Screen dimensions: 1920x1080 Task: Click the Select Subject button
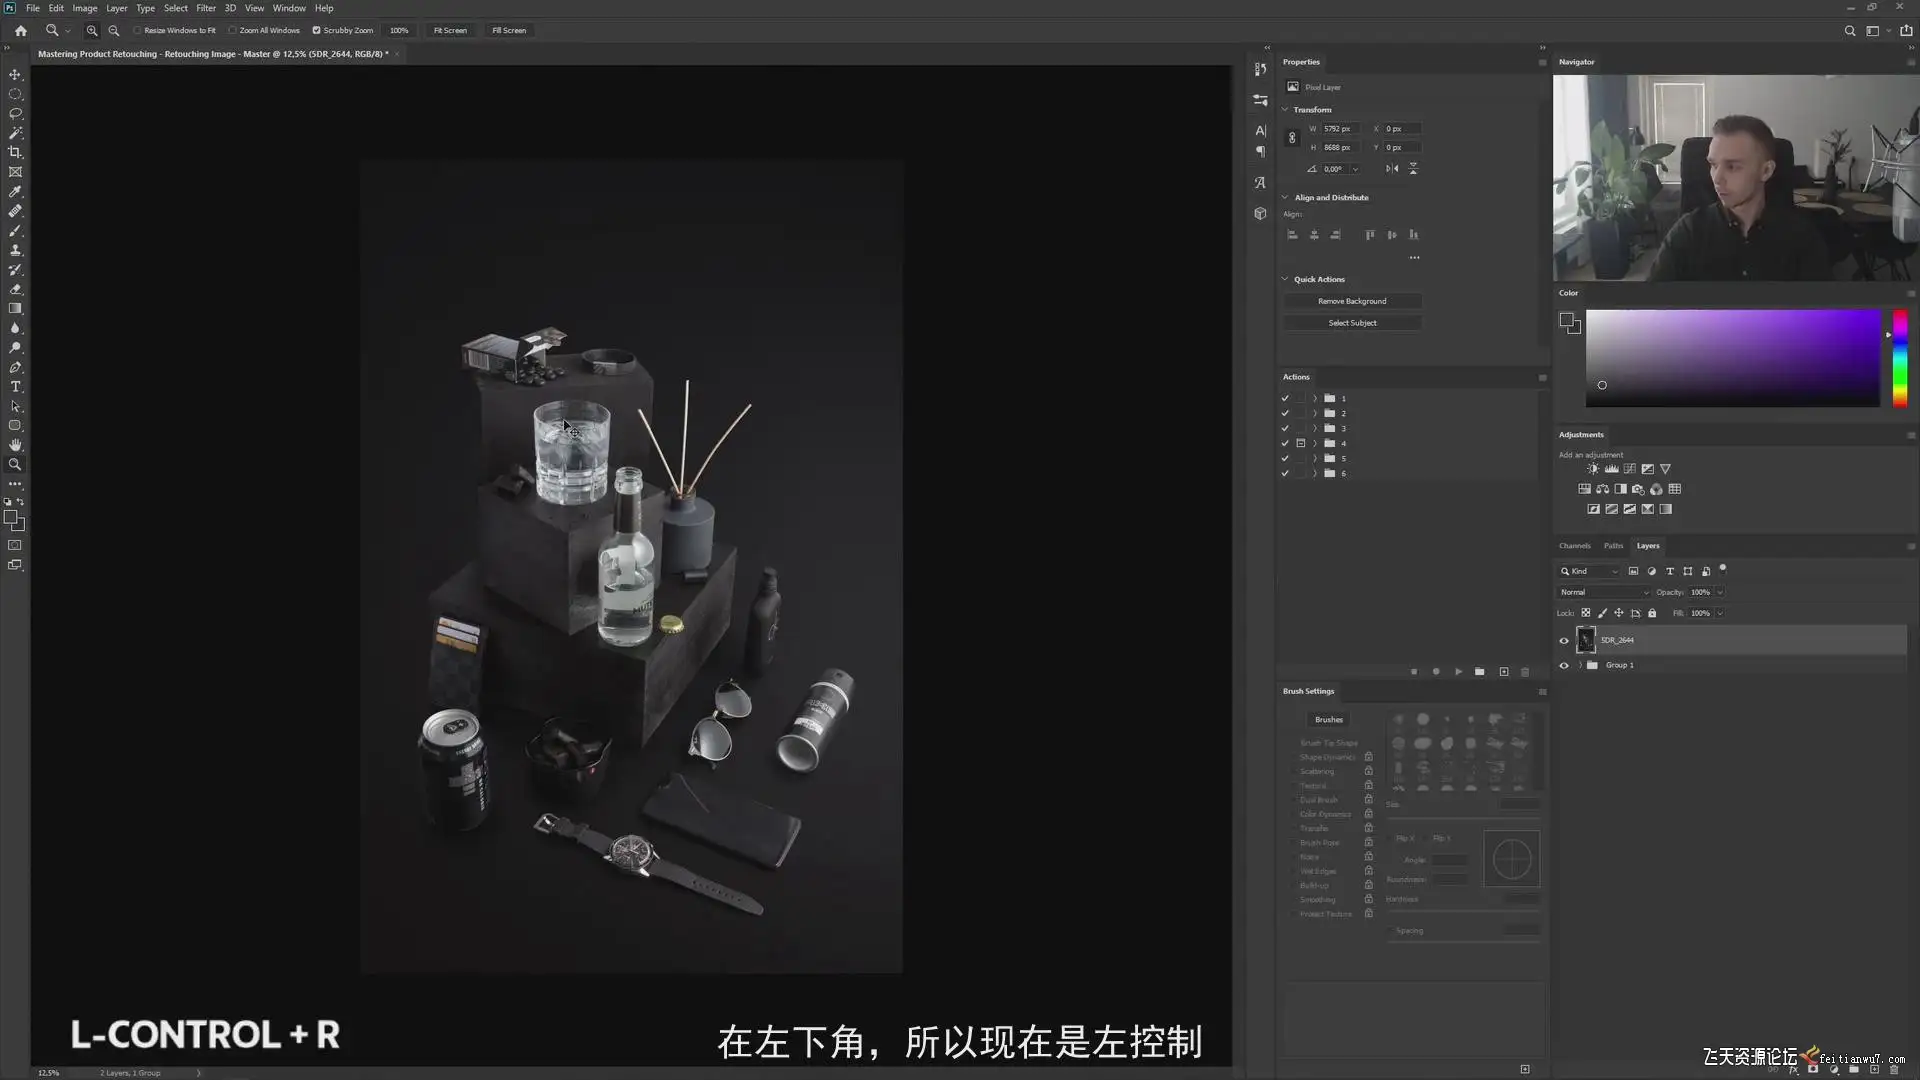click(x=1352, y=323)
